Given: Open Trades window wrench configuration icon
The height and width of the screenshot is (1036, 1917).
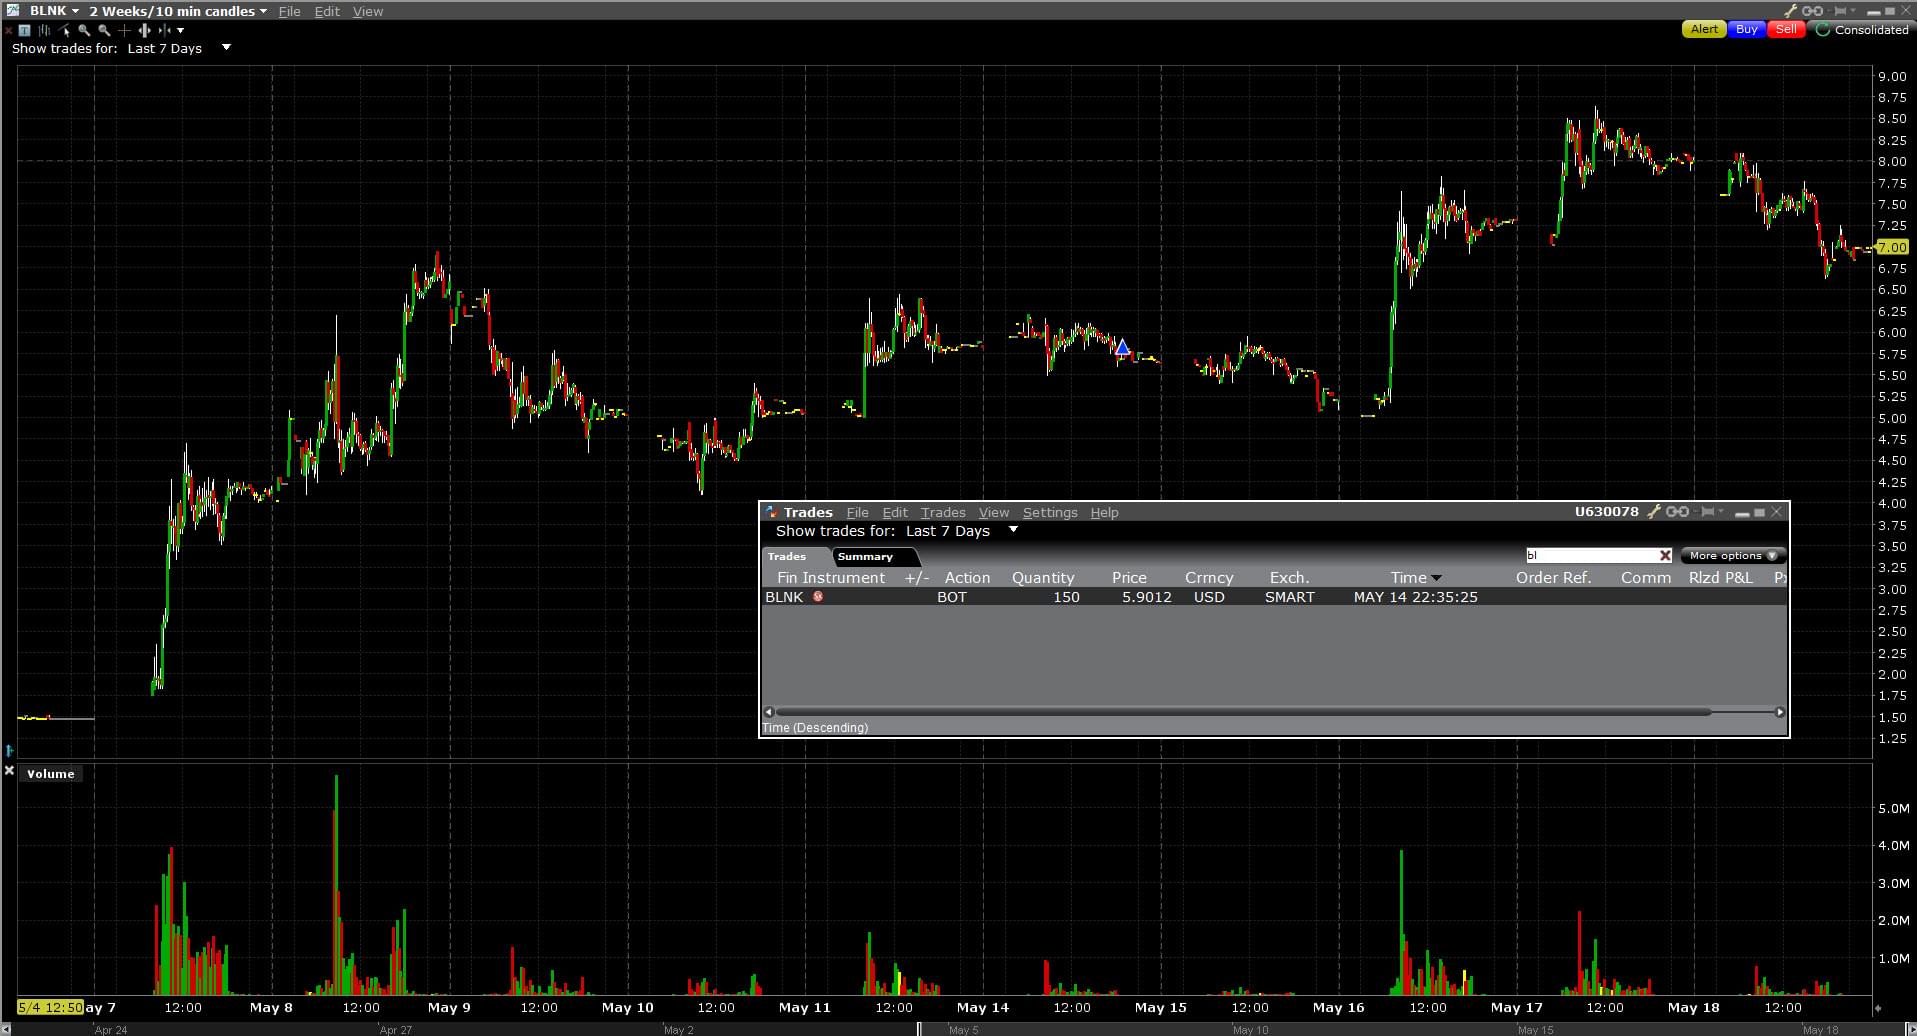Looking at the screenshot, I should tap(1654, 512).
